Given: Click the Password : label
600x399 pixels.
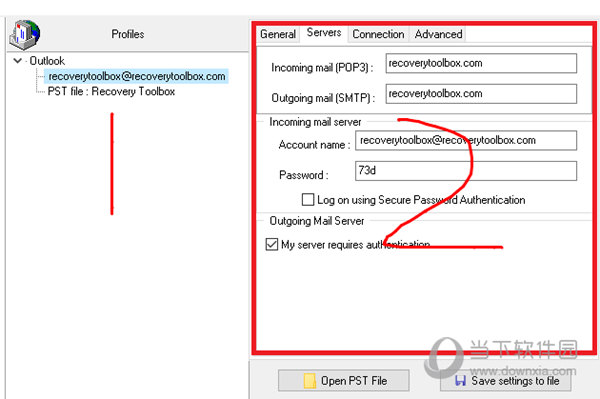Looking at the screenshot, I should click(x=303, y=175).
